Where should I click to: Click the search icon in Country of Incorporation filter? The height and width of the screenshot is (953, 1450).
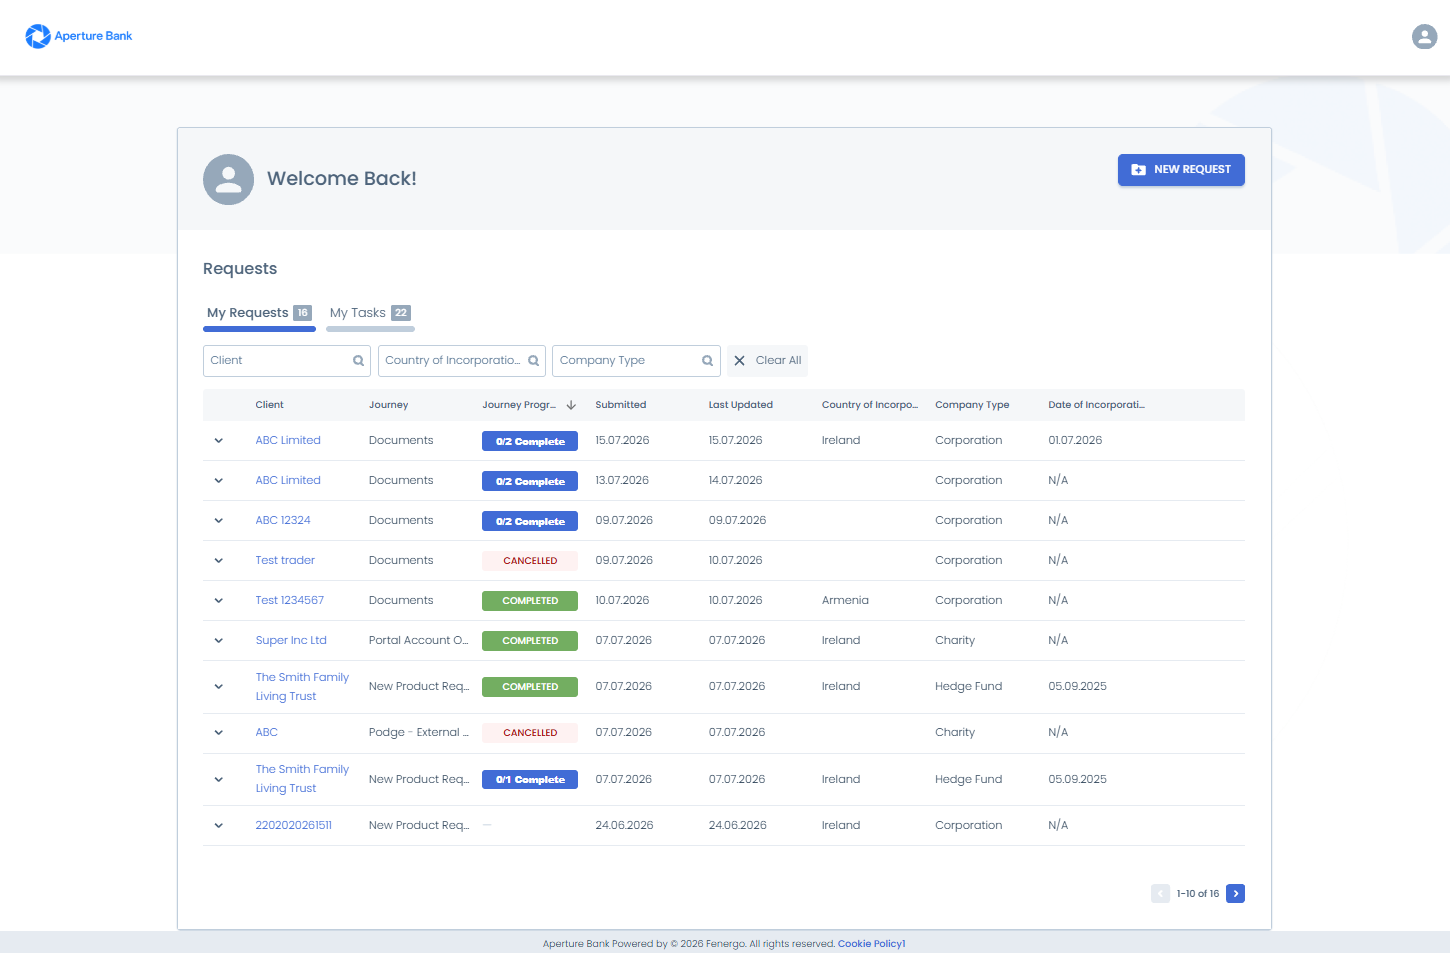tap(533, 361)
